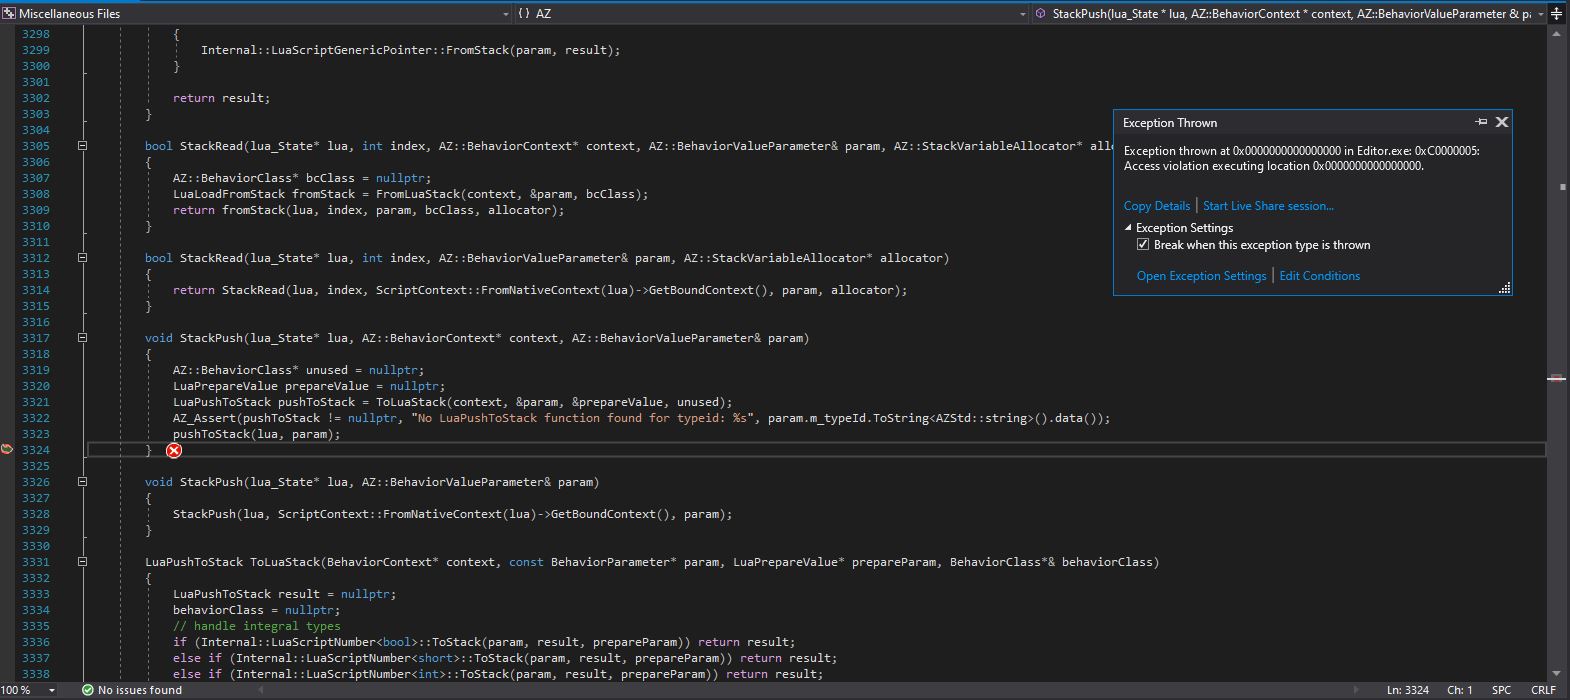Pin the Exception Thrown popup

pyautogui.click(x=1481, y=122)
